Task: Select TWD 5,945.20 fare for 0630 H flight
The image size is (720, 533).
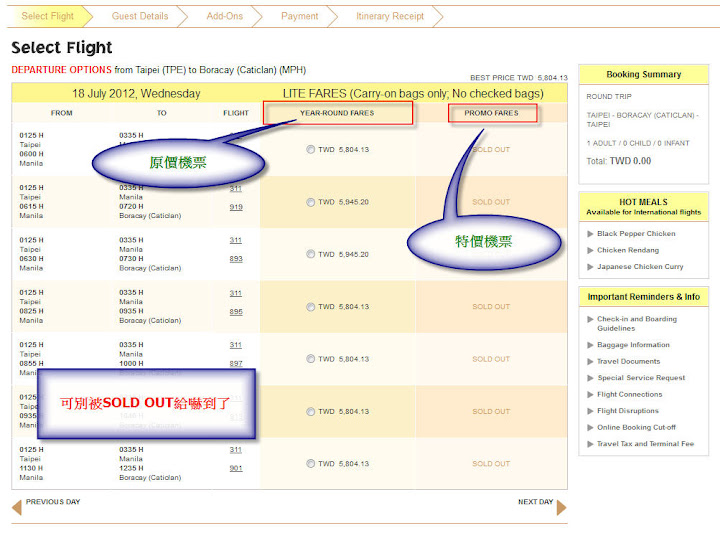Action: tap(311, 254)
